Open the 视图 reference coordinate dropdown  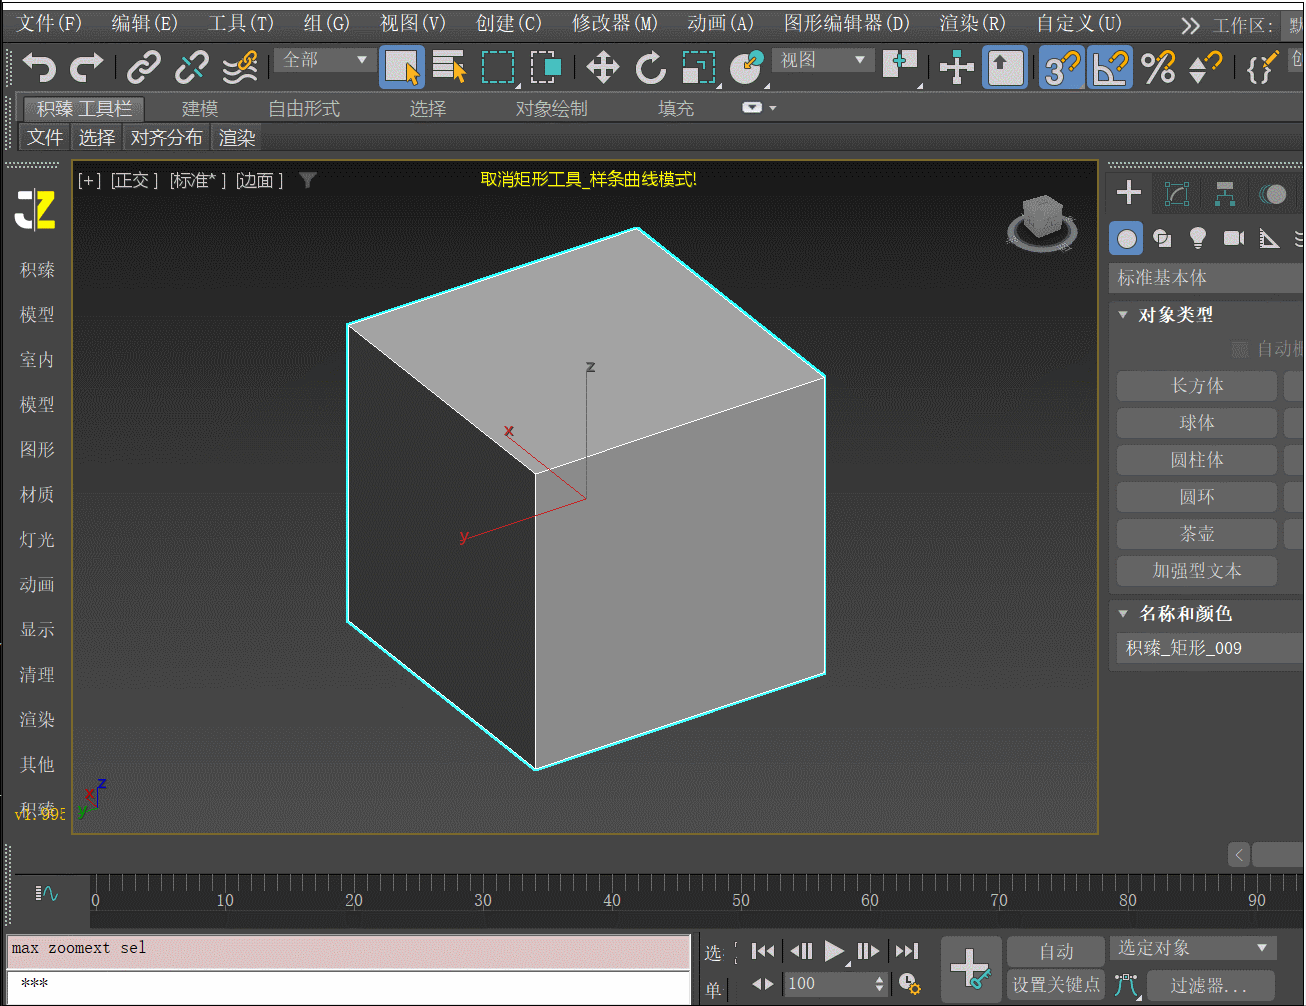[822, 60]
